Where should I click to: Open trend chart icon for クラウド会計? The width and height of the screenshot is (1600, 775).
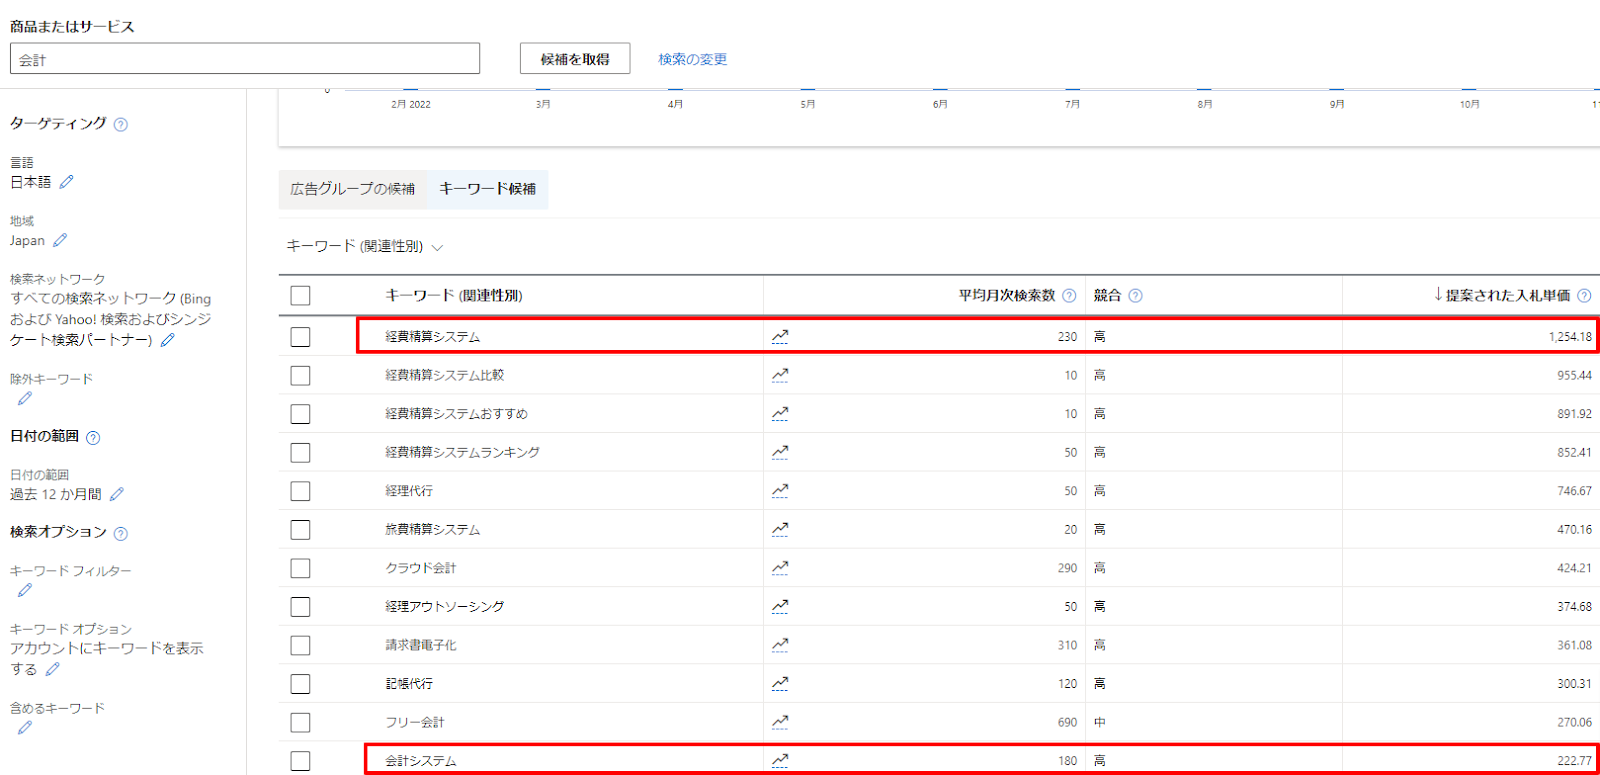(x=780, y=568)
